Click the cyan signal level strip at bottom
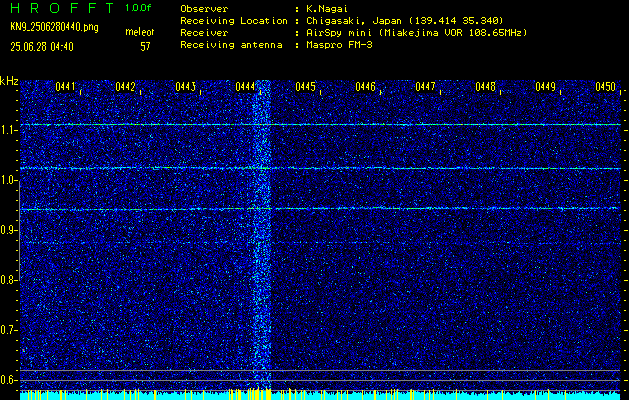Image resolution: width=629 pixels, height=400 pixels. [x=320, y=396]
